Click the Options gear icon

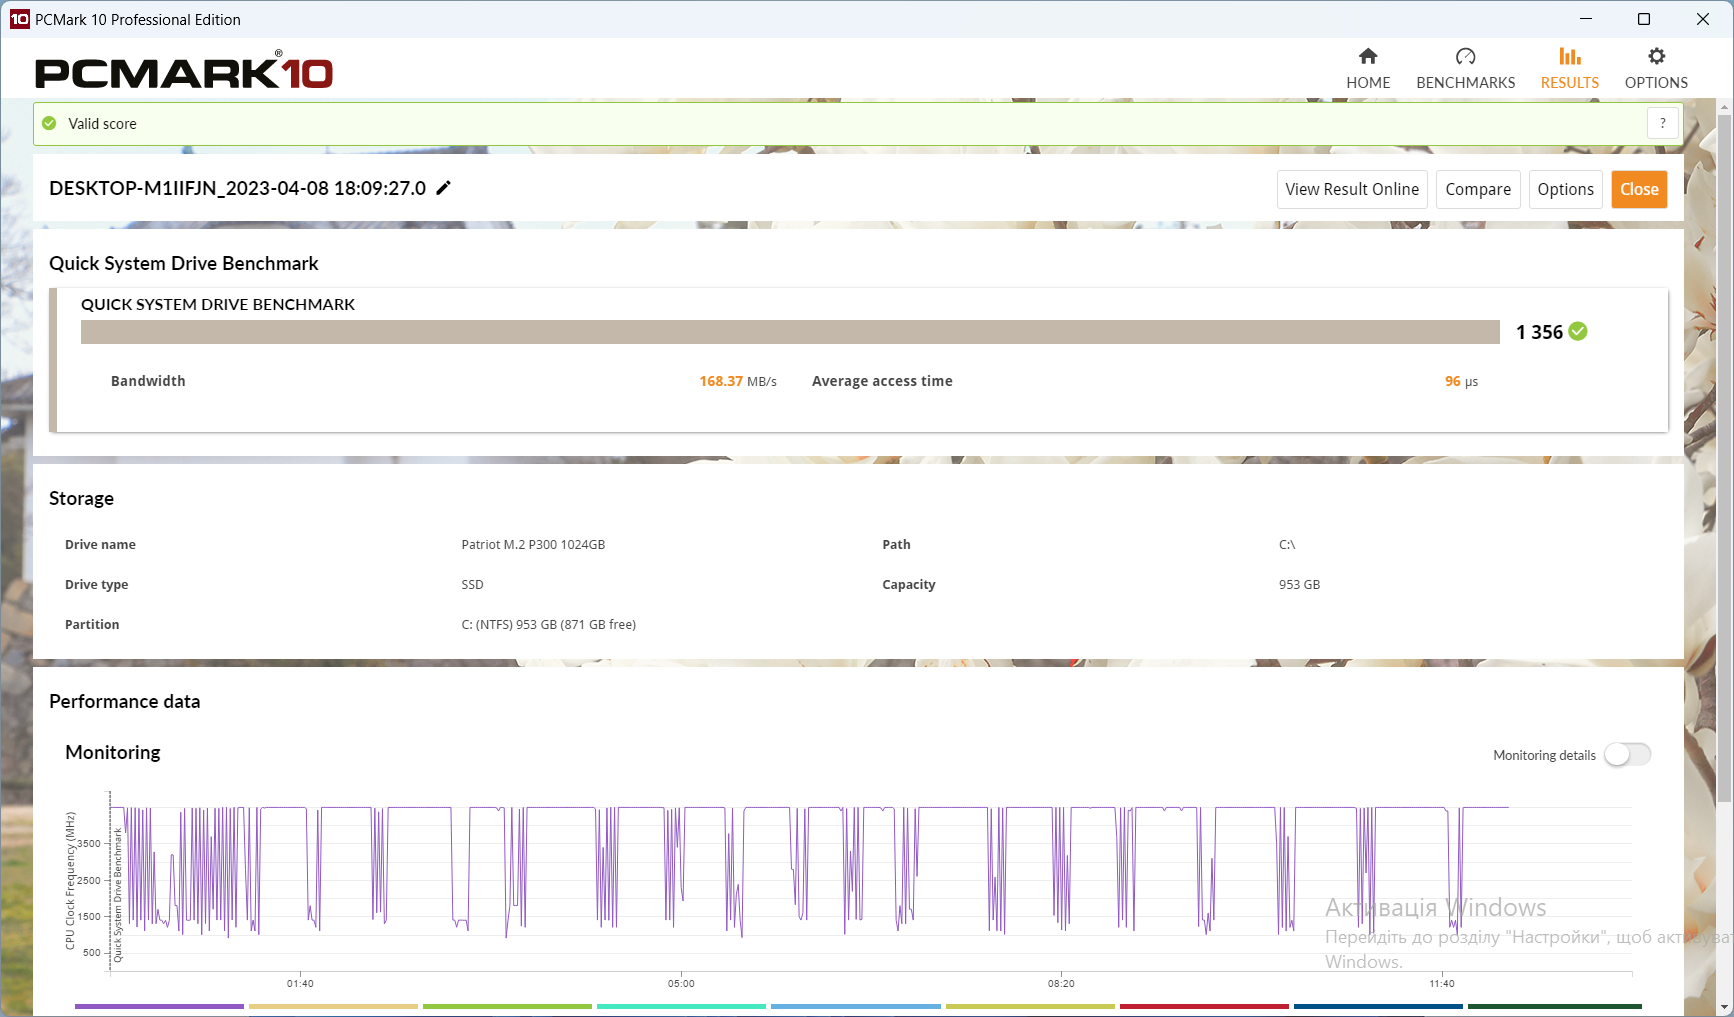coord(1657,56)
